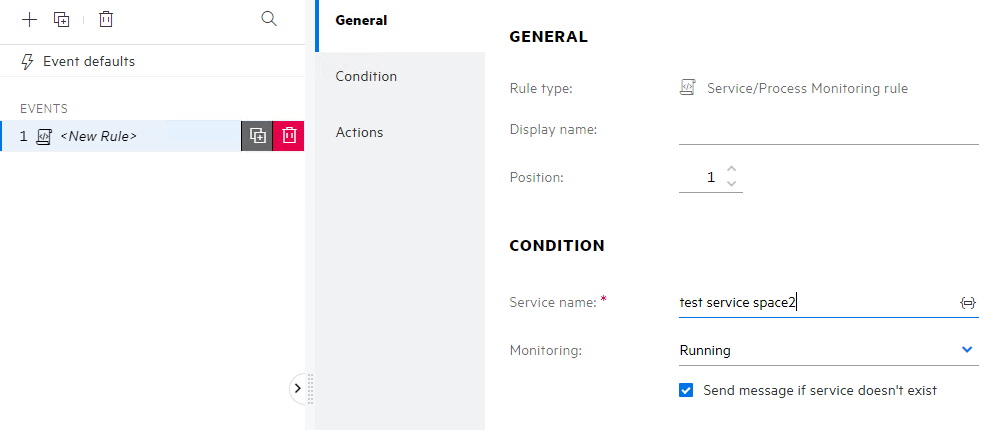Click the variable insert icon in Service name
Image resolution: width=1002 pixels, height=430 pixels.
[967, 302]
